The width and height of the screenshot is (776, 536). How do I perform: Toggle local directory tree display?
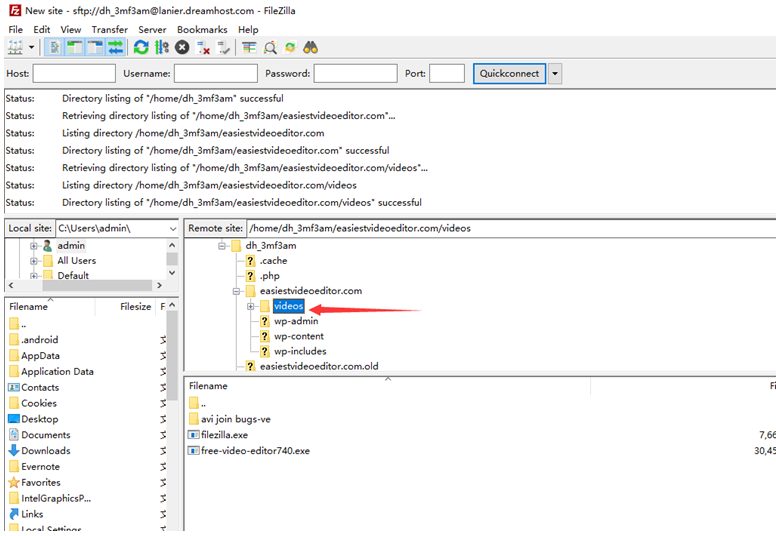(75, 47)
